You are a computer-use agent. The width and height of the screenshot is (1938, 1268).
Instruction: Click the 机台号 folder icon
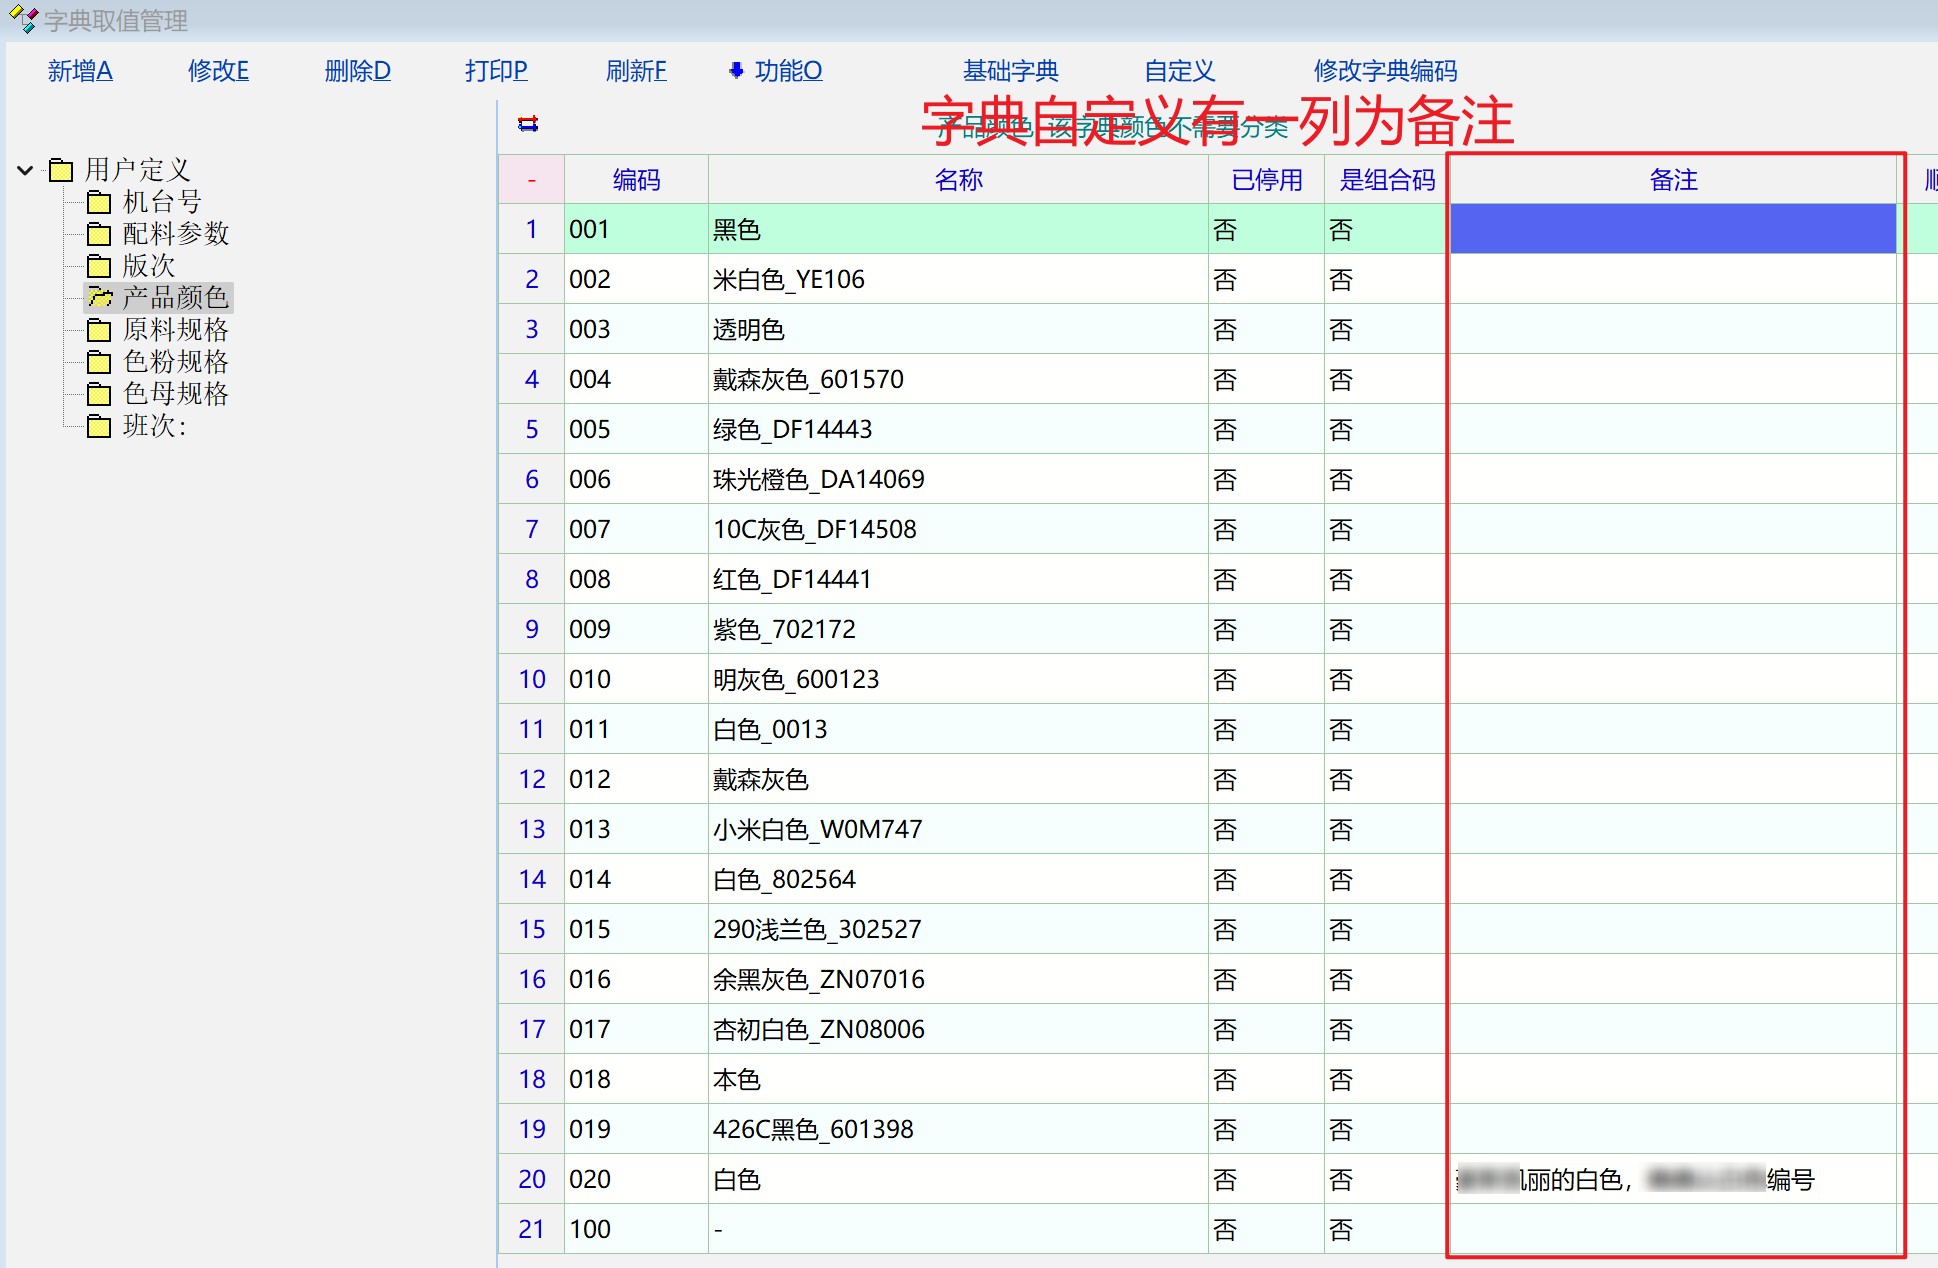99,202
